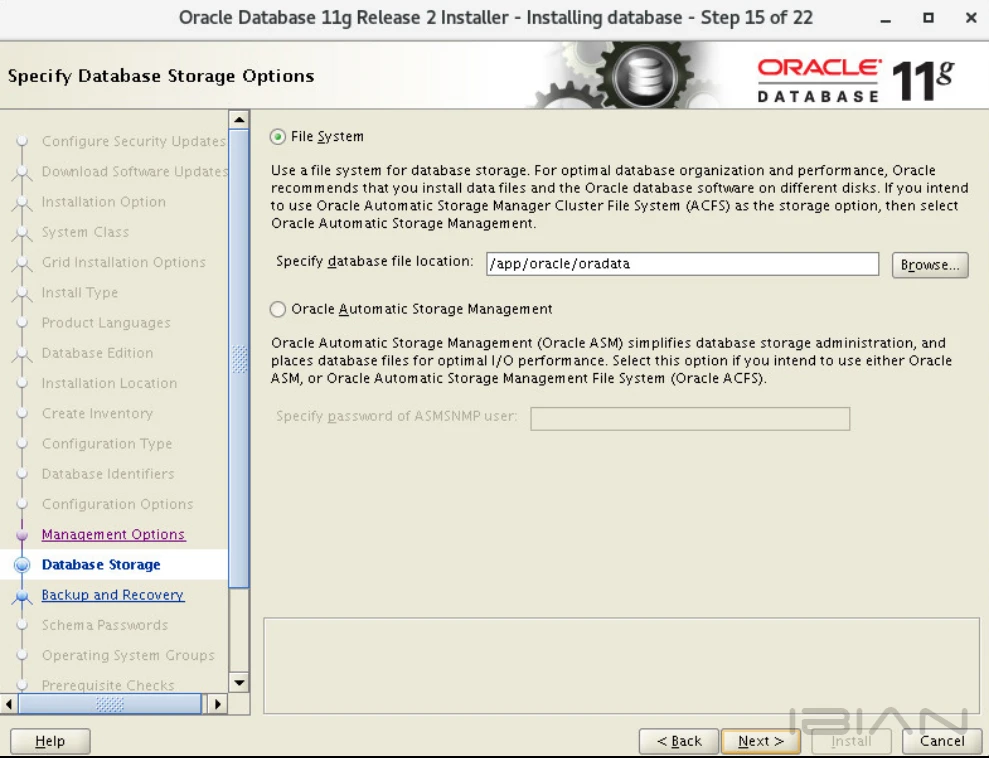Viewport: 989px width, 758px height.
Task: Click the sidebar horizontal scrollbar thumb
Action: [110, 703]
